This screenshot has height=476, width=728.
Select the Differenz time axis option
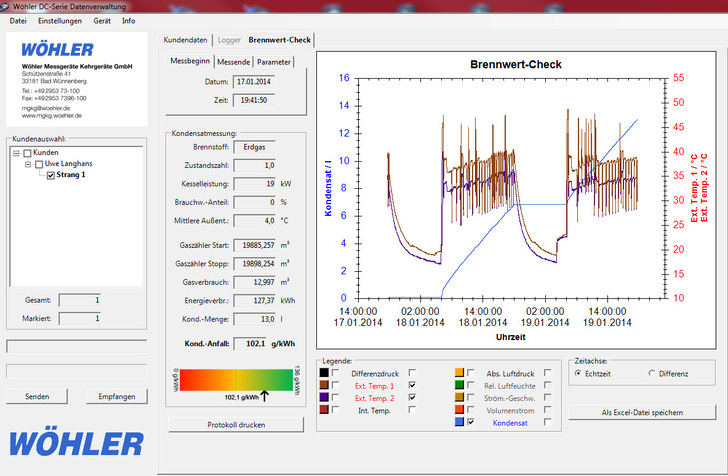[653, 373]
